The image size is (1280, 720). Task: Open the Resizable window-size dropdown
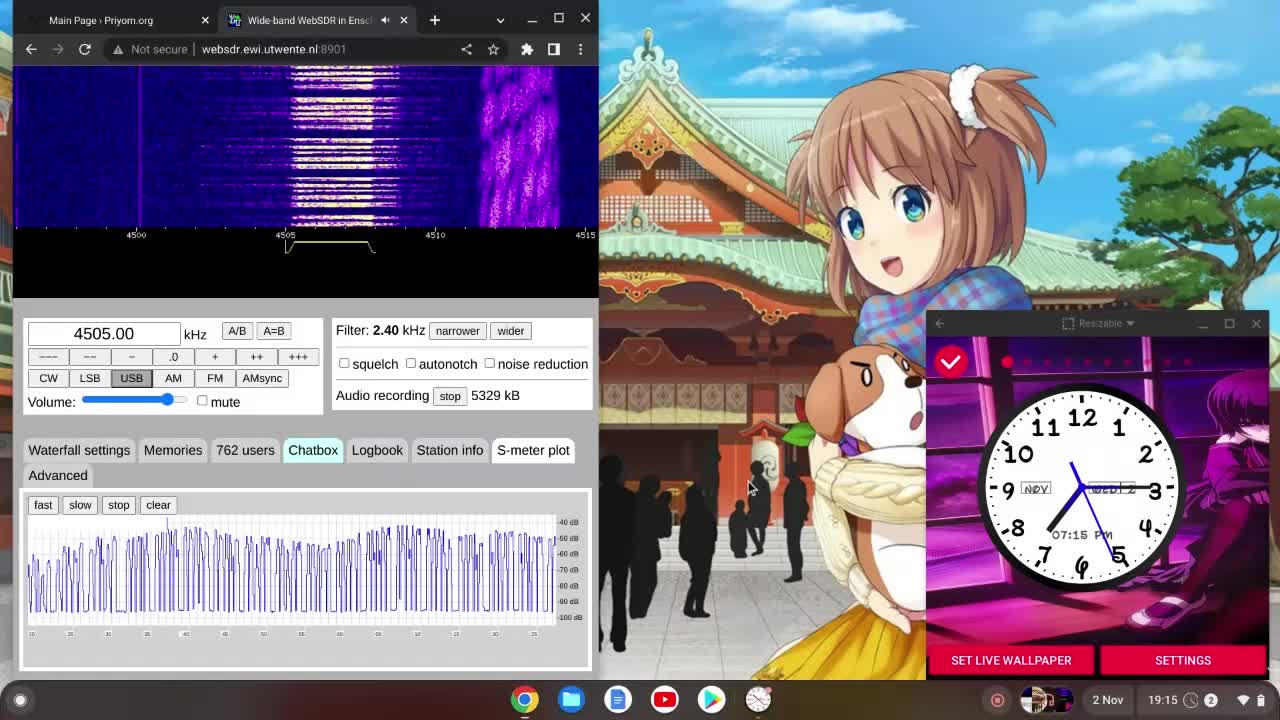click(x=1098, y=324)
